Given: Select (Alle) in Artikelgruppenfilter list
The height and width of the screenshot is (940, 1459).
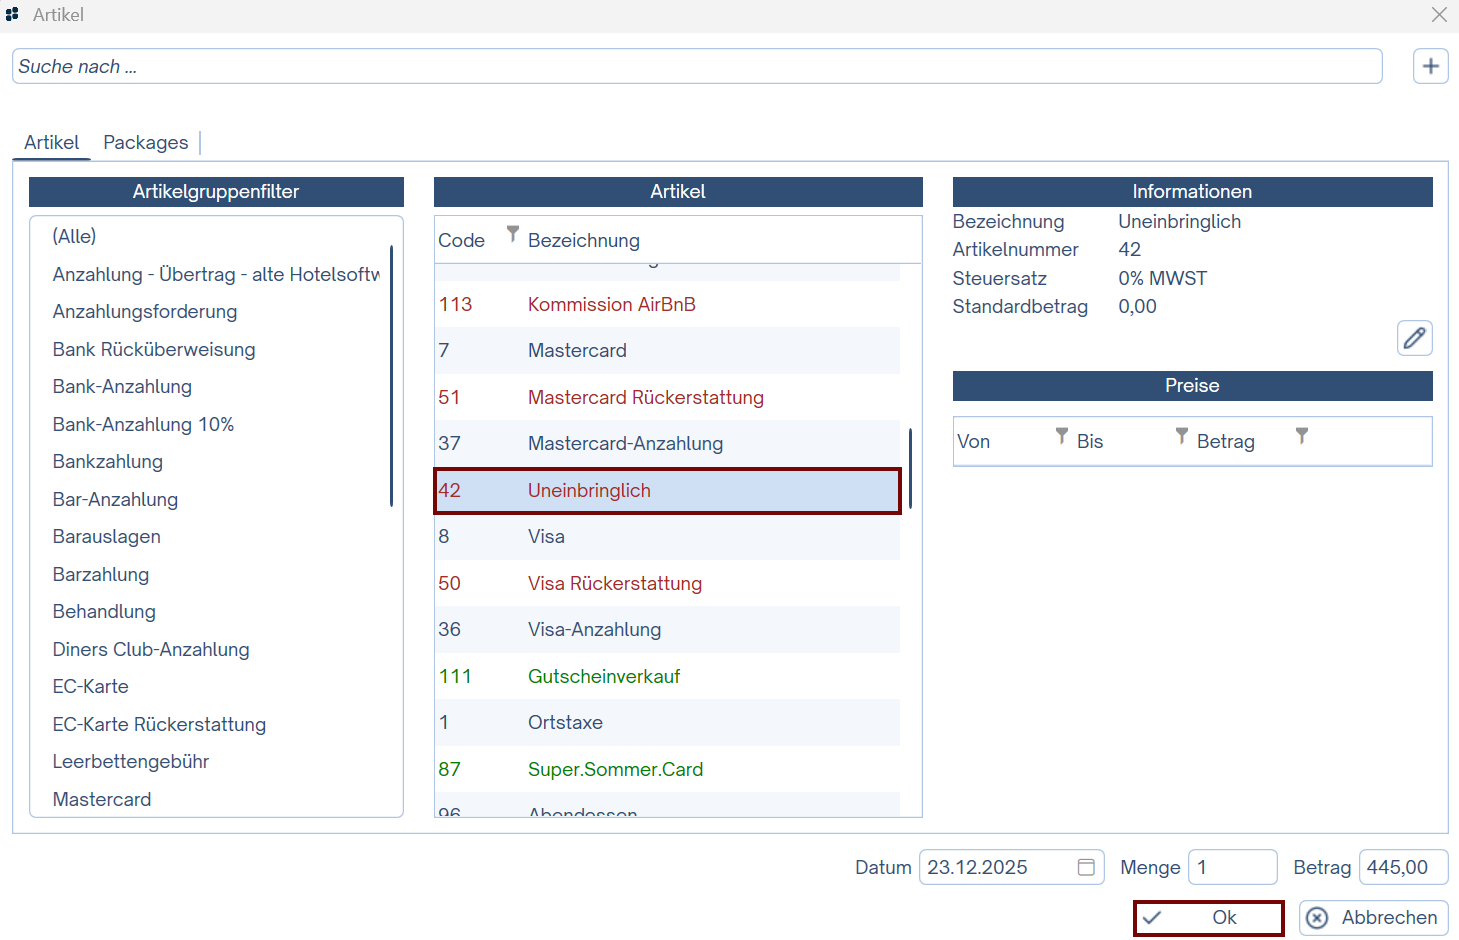Looking at the screenshot, I should click(75, 237).
